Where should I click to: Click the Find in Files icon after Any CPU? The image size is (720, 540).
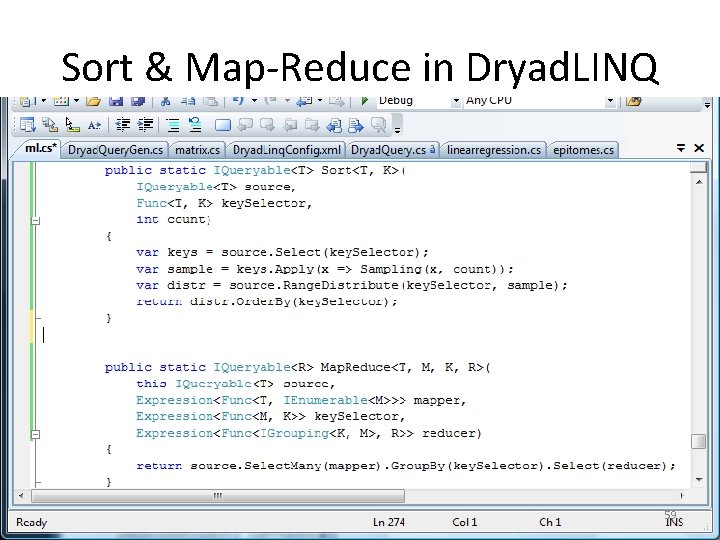tap(634, 101)
